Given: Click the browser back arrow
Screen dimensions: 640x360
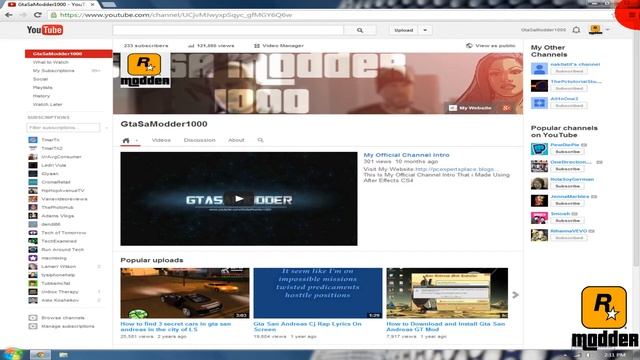Looking at the screenshot, I should tap(9, 15).
